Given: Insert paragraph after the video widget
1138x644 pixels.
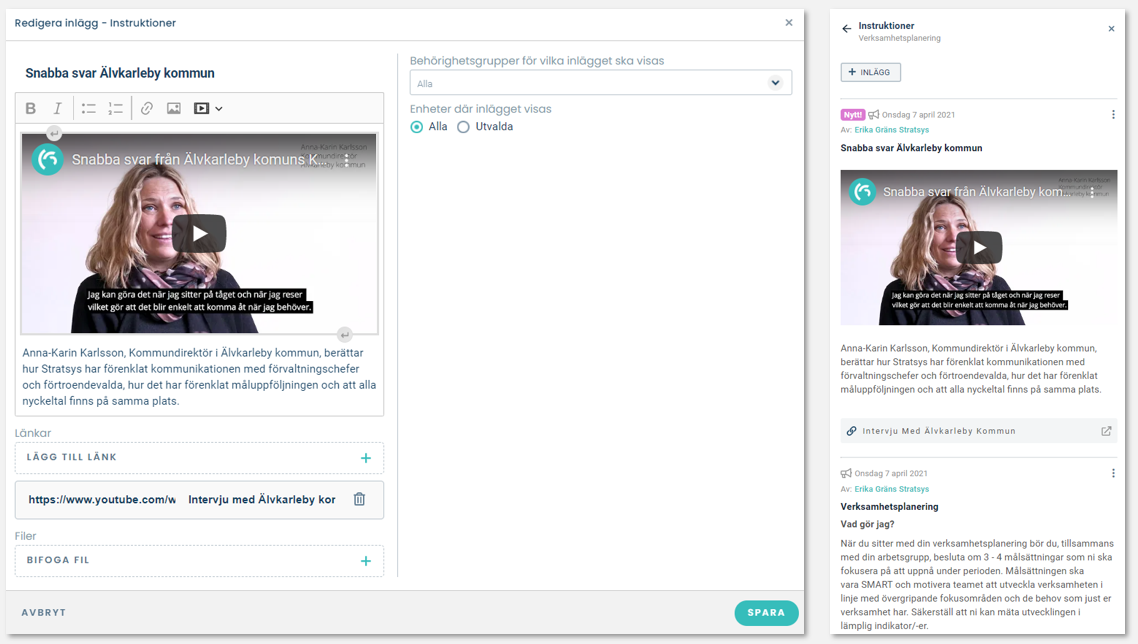Looking at the screenshot, I should pos(345,335).
